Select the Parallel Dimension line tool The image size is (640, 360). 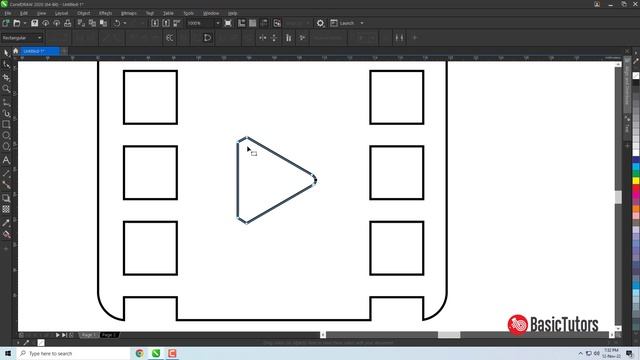6,173
